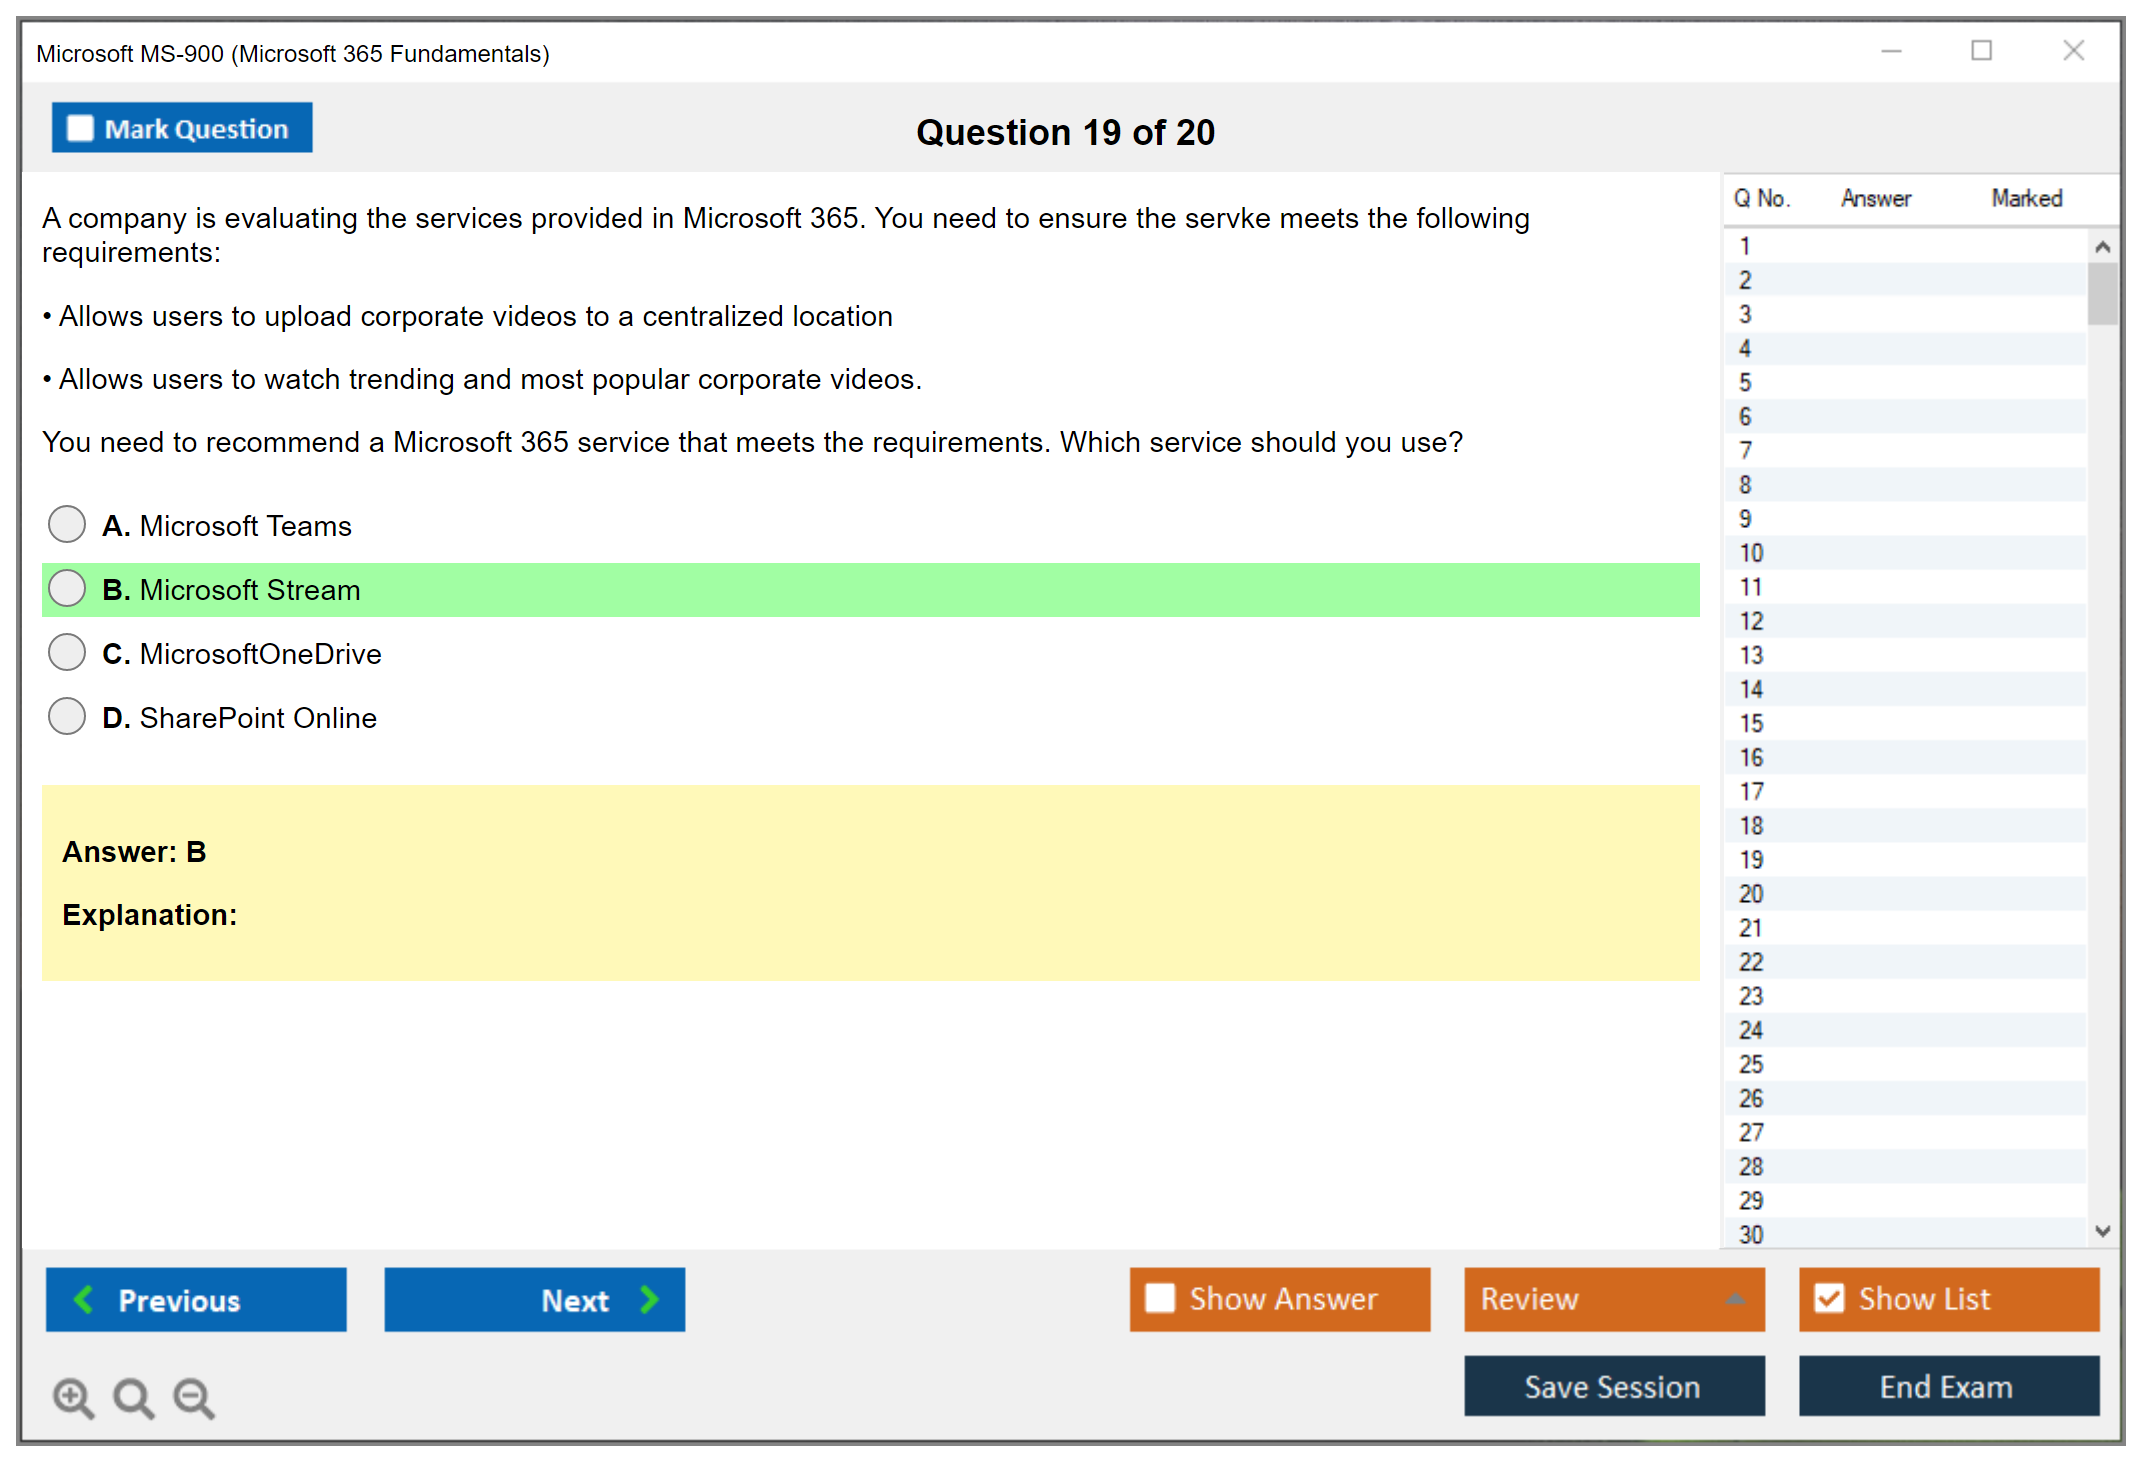The width and height of the screenshot is (2150, 1470).
Task: Go to question 20 in list
Action: coord(1751,894)
